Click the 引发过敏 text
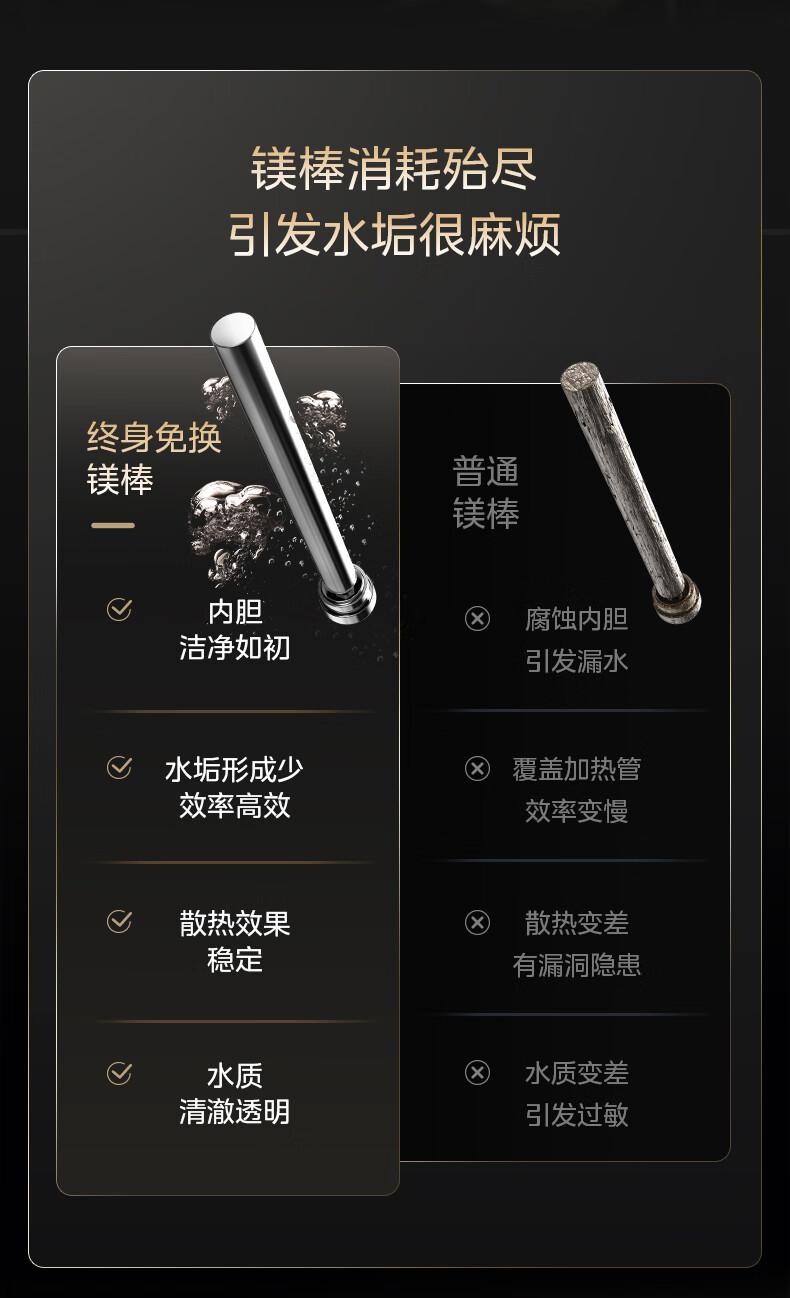 click(x=577, y=1115)
